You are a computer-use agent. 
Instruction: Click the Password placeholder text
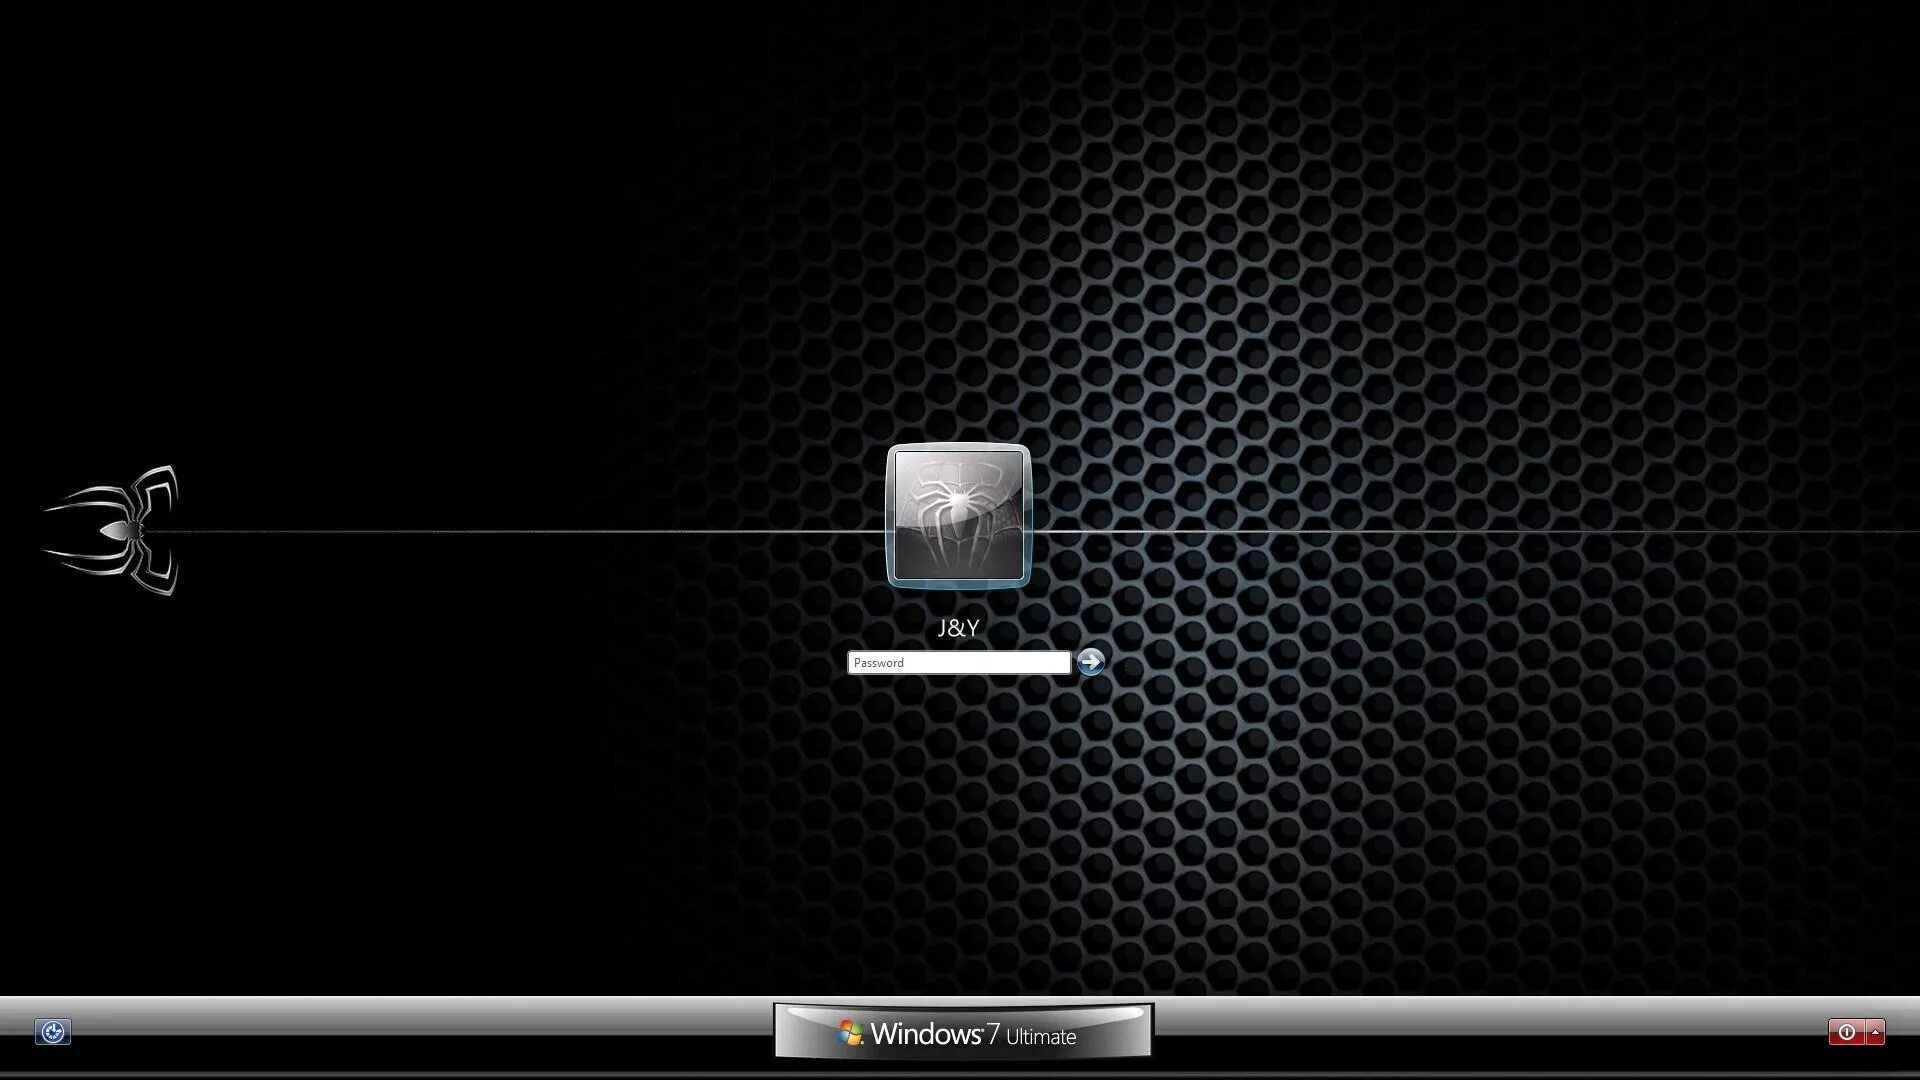coord(879,663)
